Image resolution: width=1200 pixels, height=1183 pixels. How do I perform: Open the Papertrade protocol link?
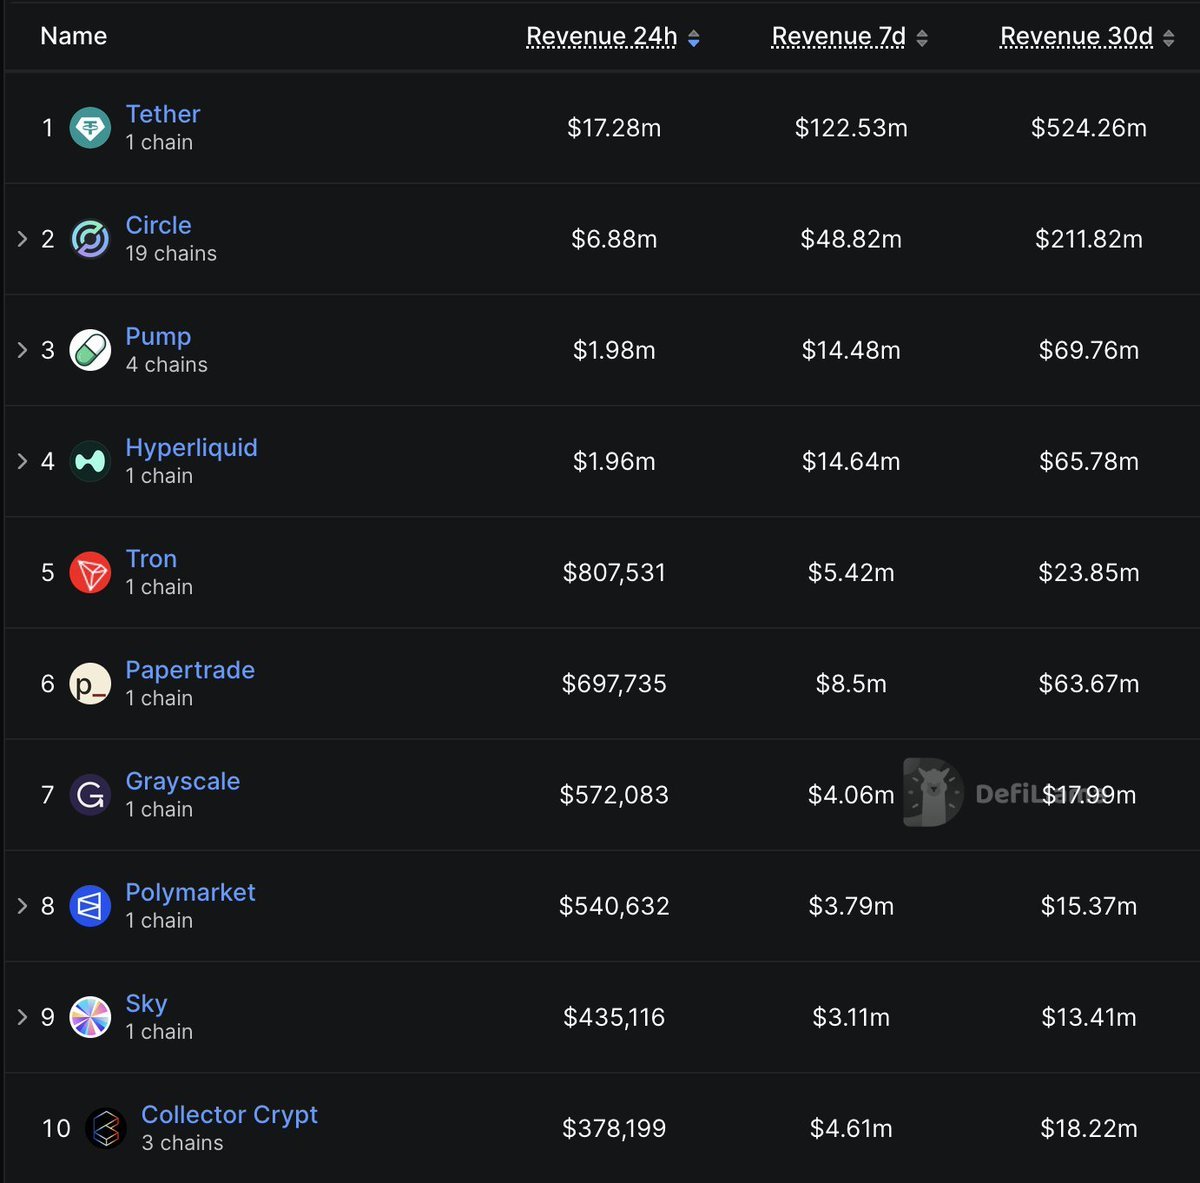[190, 670]
